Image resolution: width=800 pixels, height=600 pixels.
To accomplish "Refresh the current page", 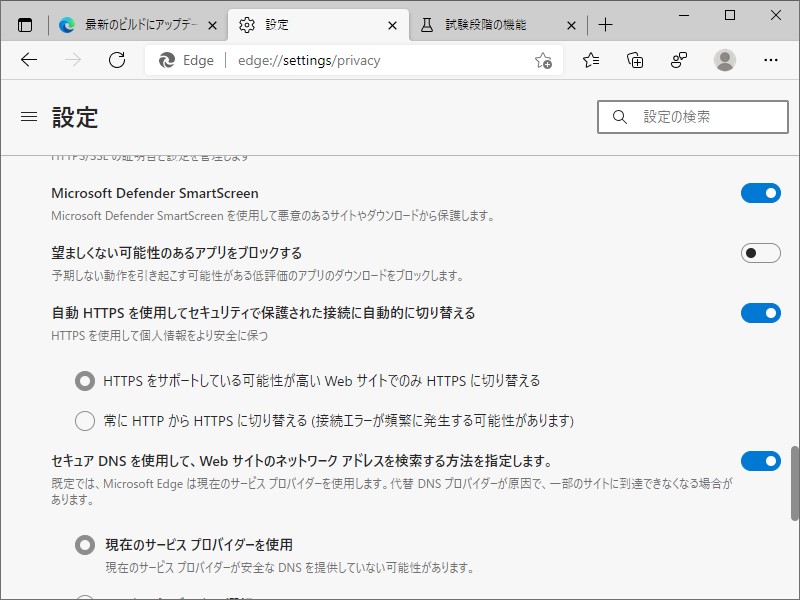I will 117,60.
